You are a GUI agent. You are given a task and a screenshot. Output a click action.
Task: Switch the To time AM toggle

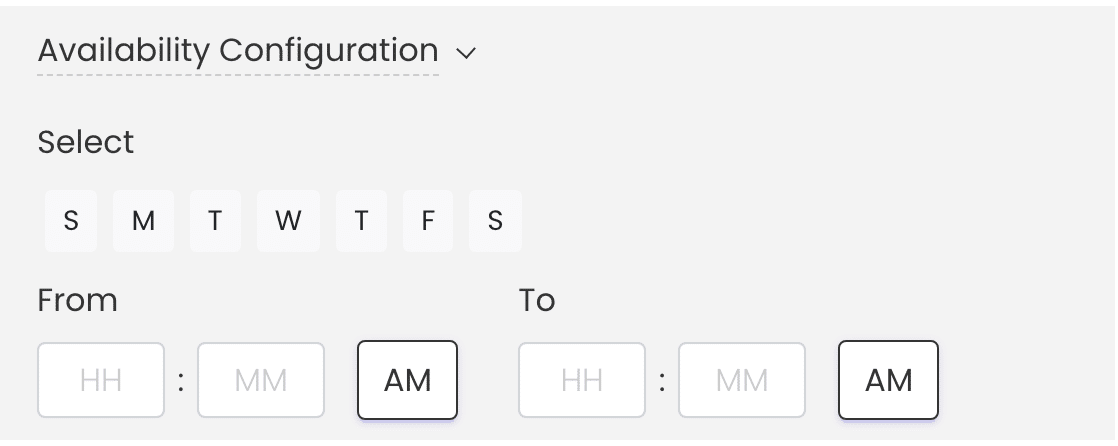point(889,380)
